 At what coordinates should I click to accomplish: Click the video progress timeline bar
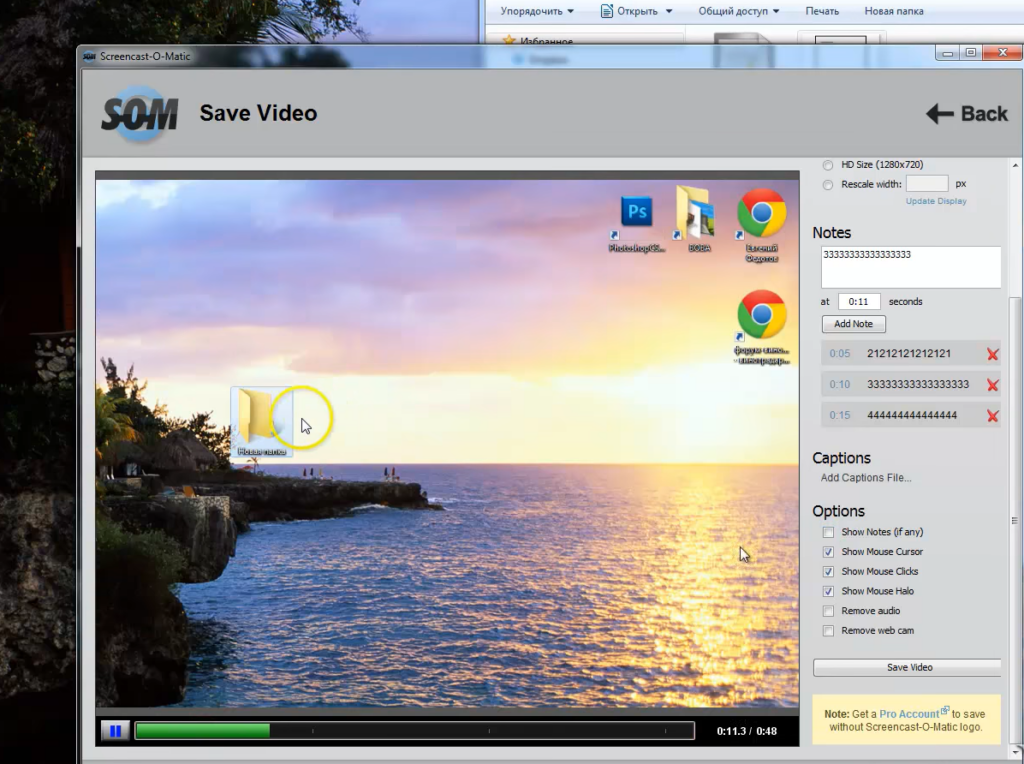[x=414, y=731]
